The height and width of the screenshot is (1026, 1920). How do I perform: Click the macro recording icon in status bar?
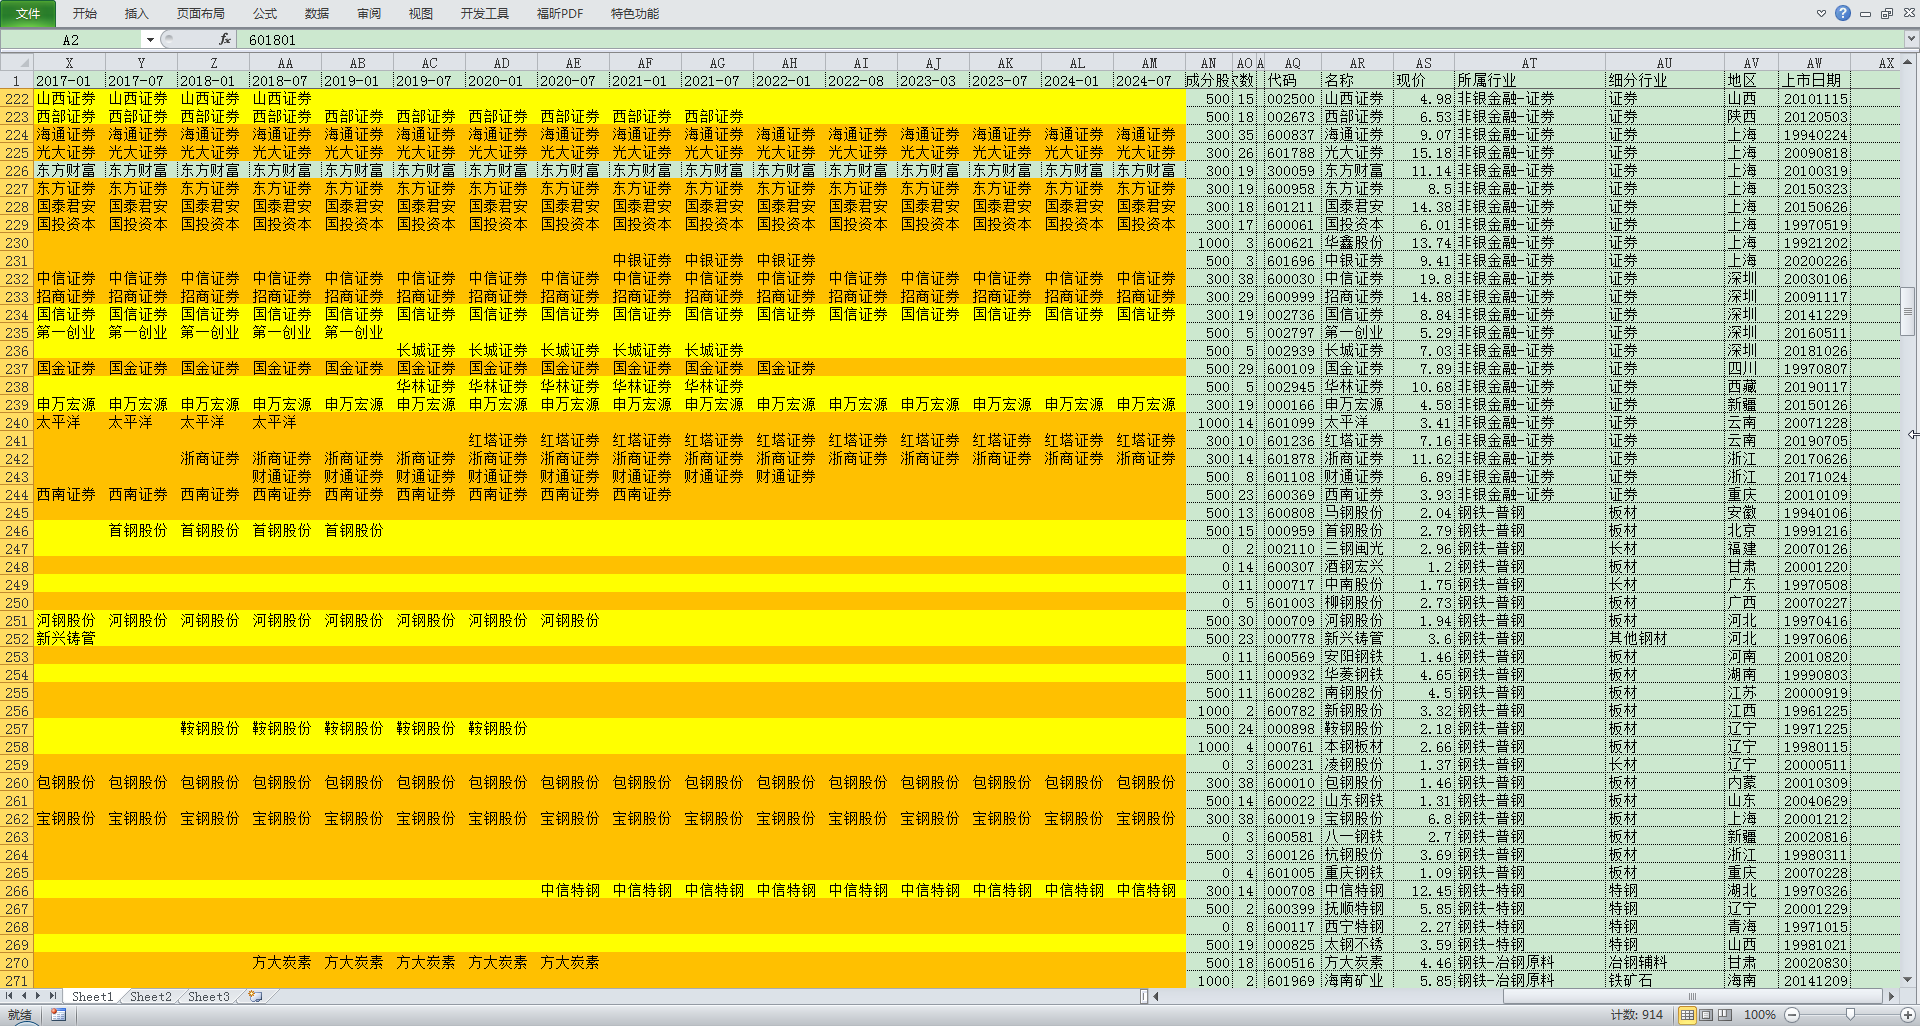(59, 1014)
